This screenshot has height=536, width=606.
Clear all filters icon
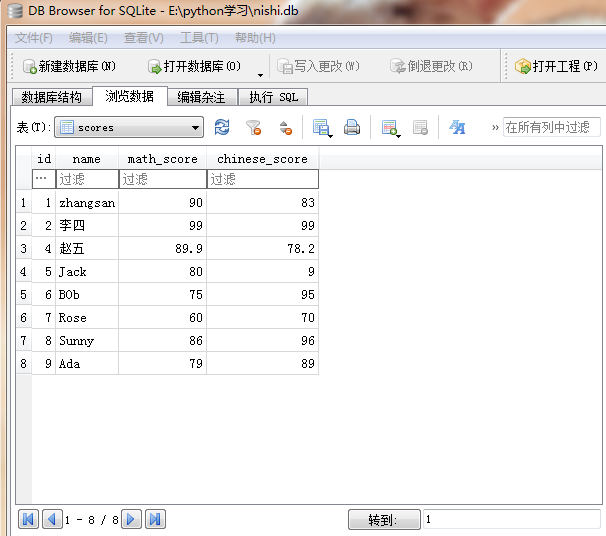[254, 127]
